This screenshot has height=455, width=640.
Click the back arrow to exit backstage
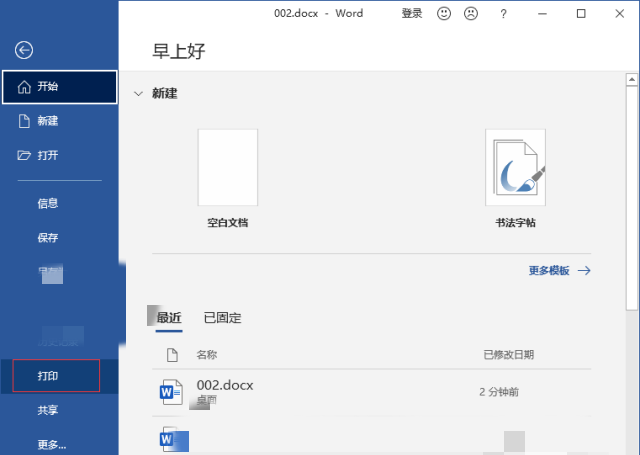pyautogui.click(x=24, y=51)
